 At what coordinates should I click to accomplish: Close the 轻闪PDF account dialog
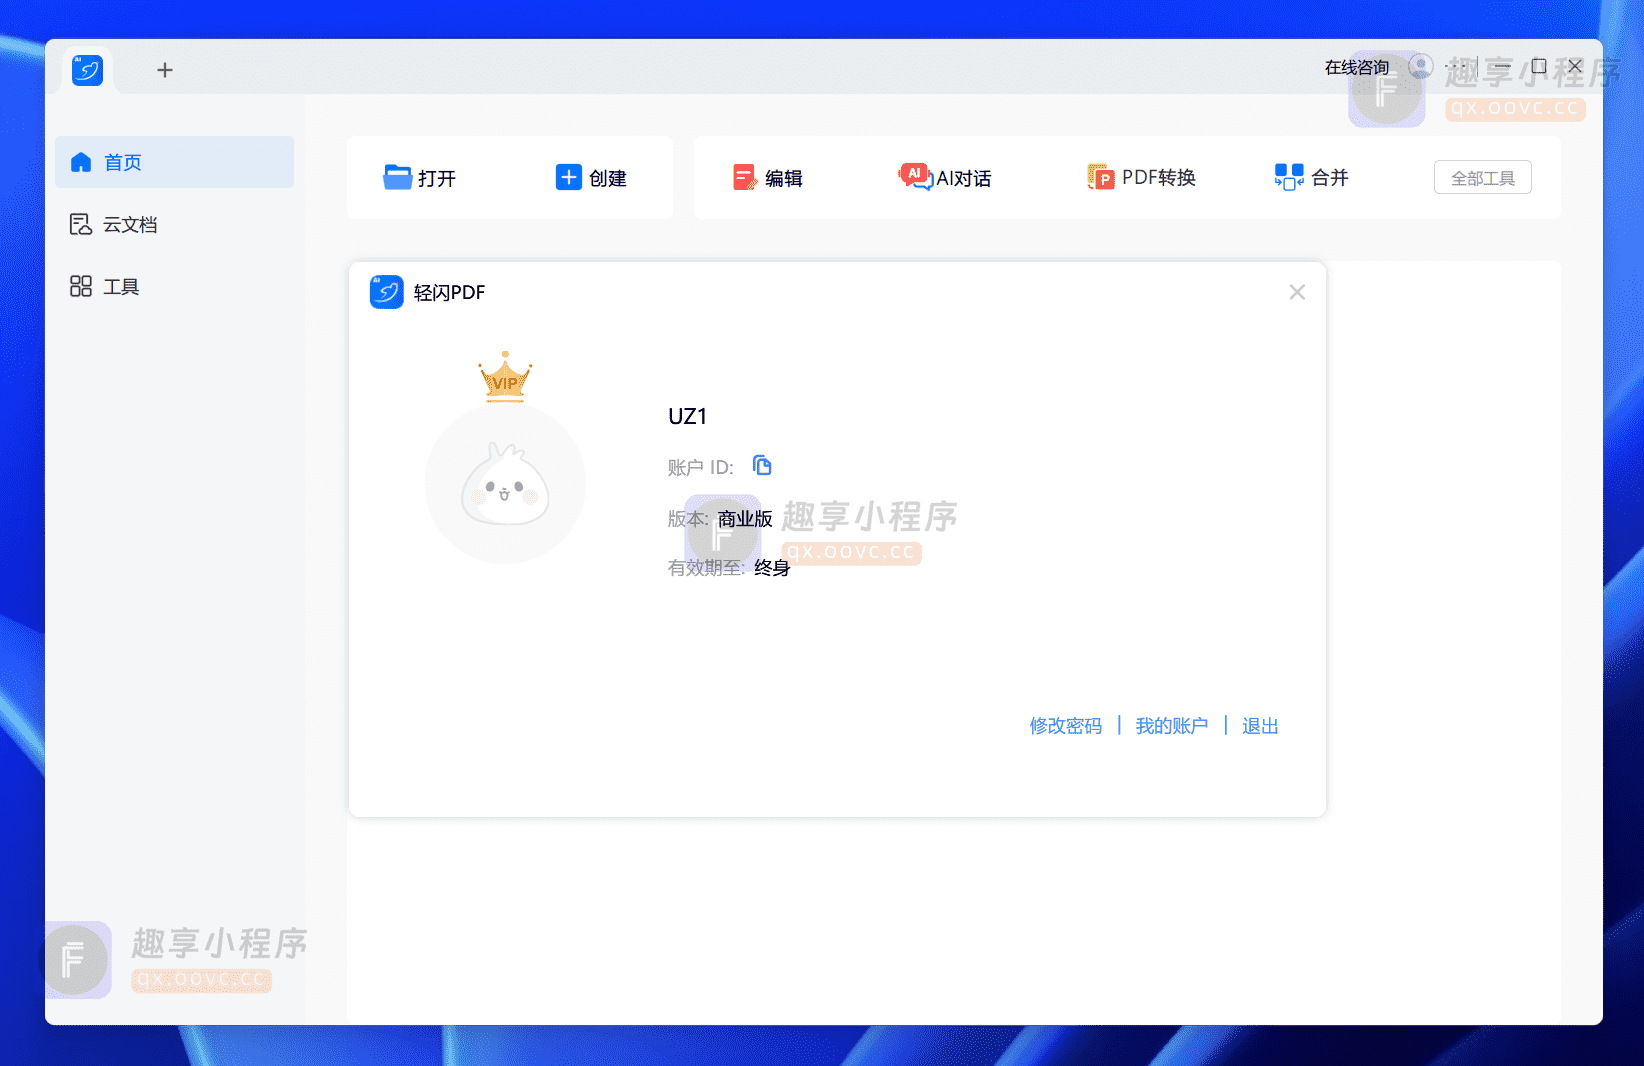1297,292
